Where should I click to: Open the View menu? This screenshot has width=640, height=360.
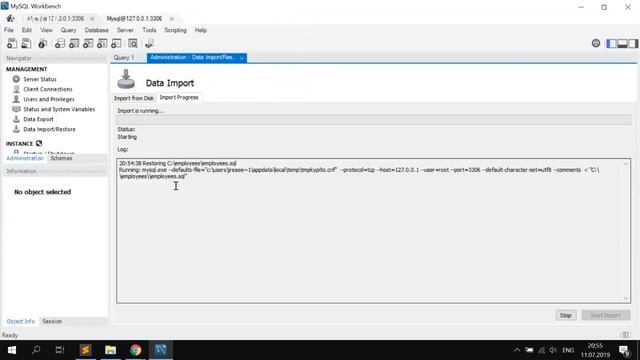46,30
